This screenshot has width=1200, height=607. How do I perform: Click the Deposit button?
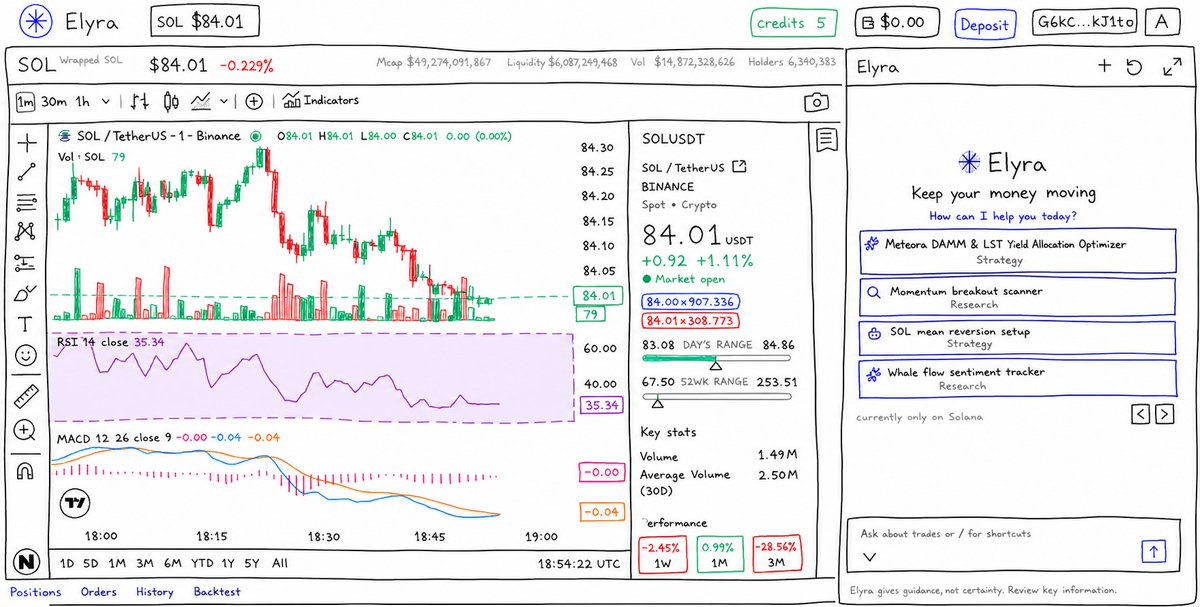click(984, 23)
